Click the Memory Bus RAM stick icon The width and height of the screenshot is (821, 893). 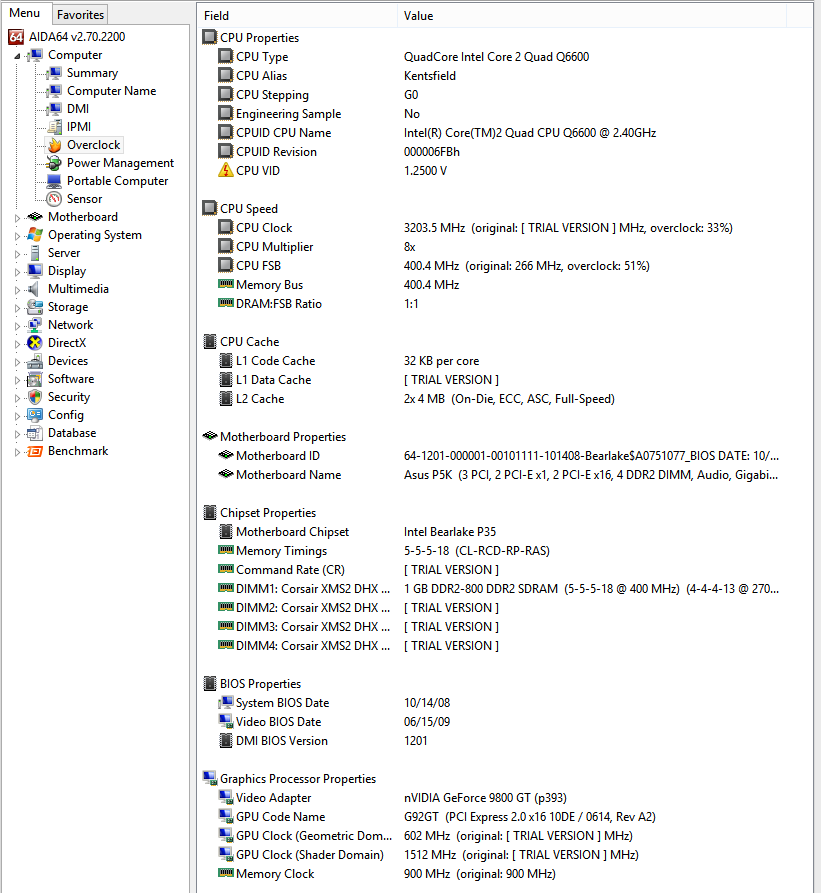pyautogui.click(x=226, y=284)
